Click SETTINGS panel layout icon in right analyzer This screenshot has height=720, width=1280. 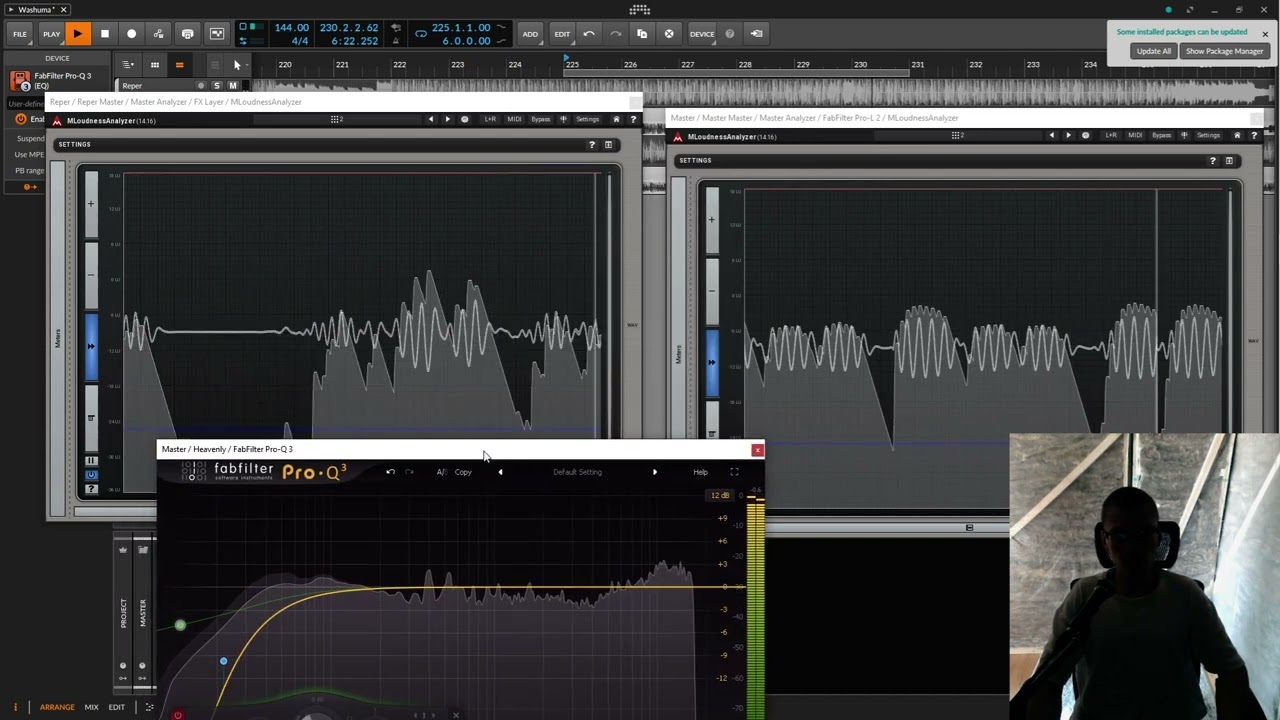(1229, 161)
